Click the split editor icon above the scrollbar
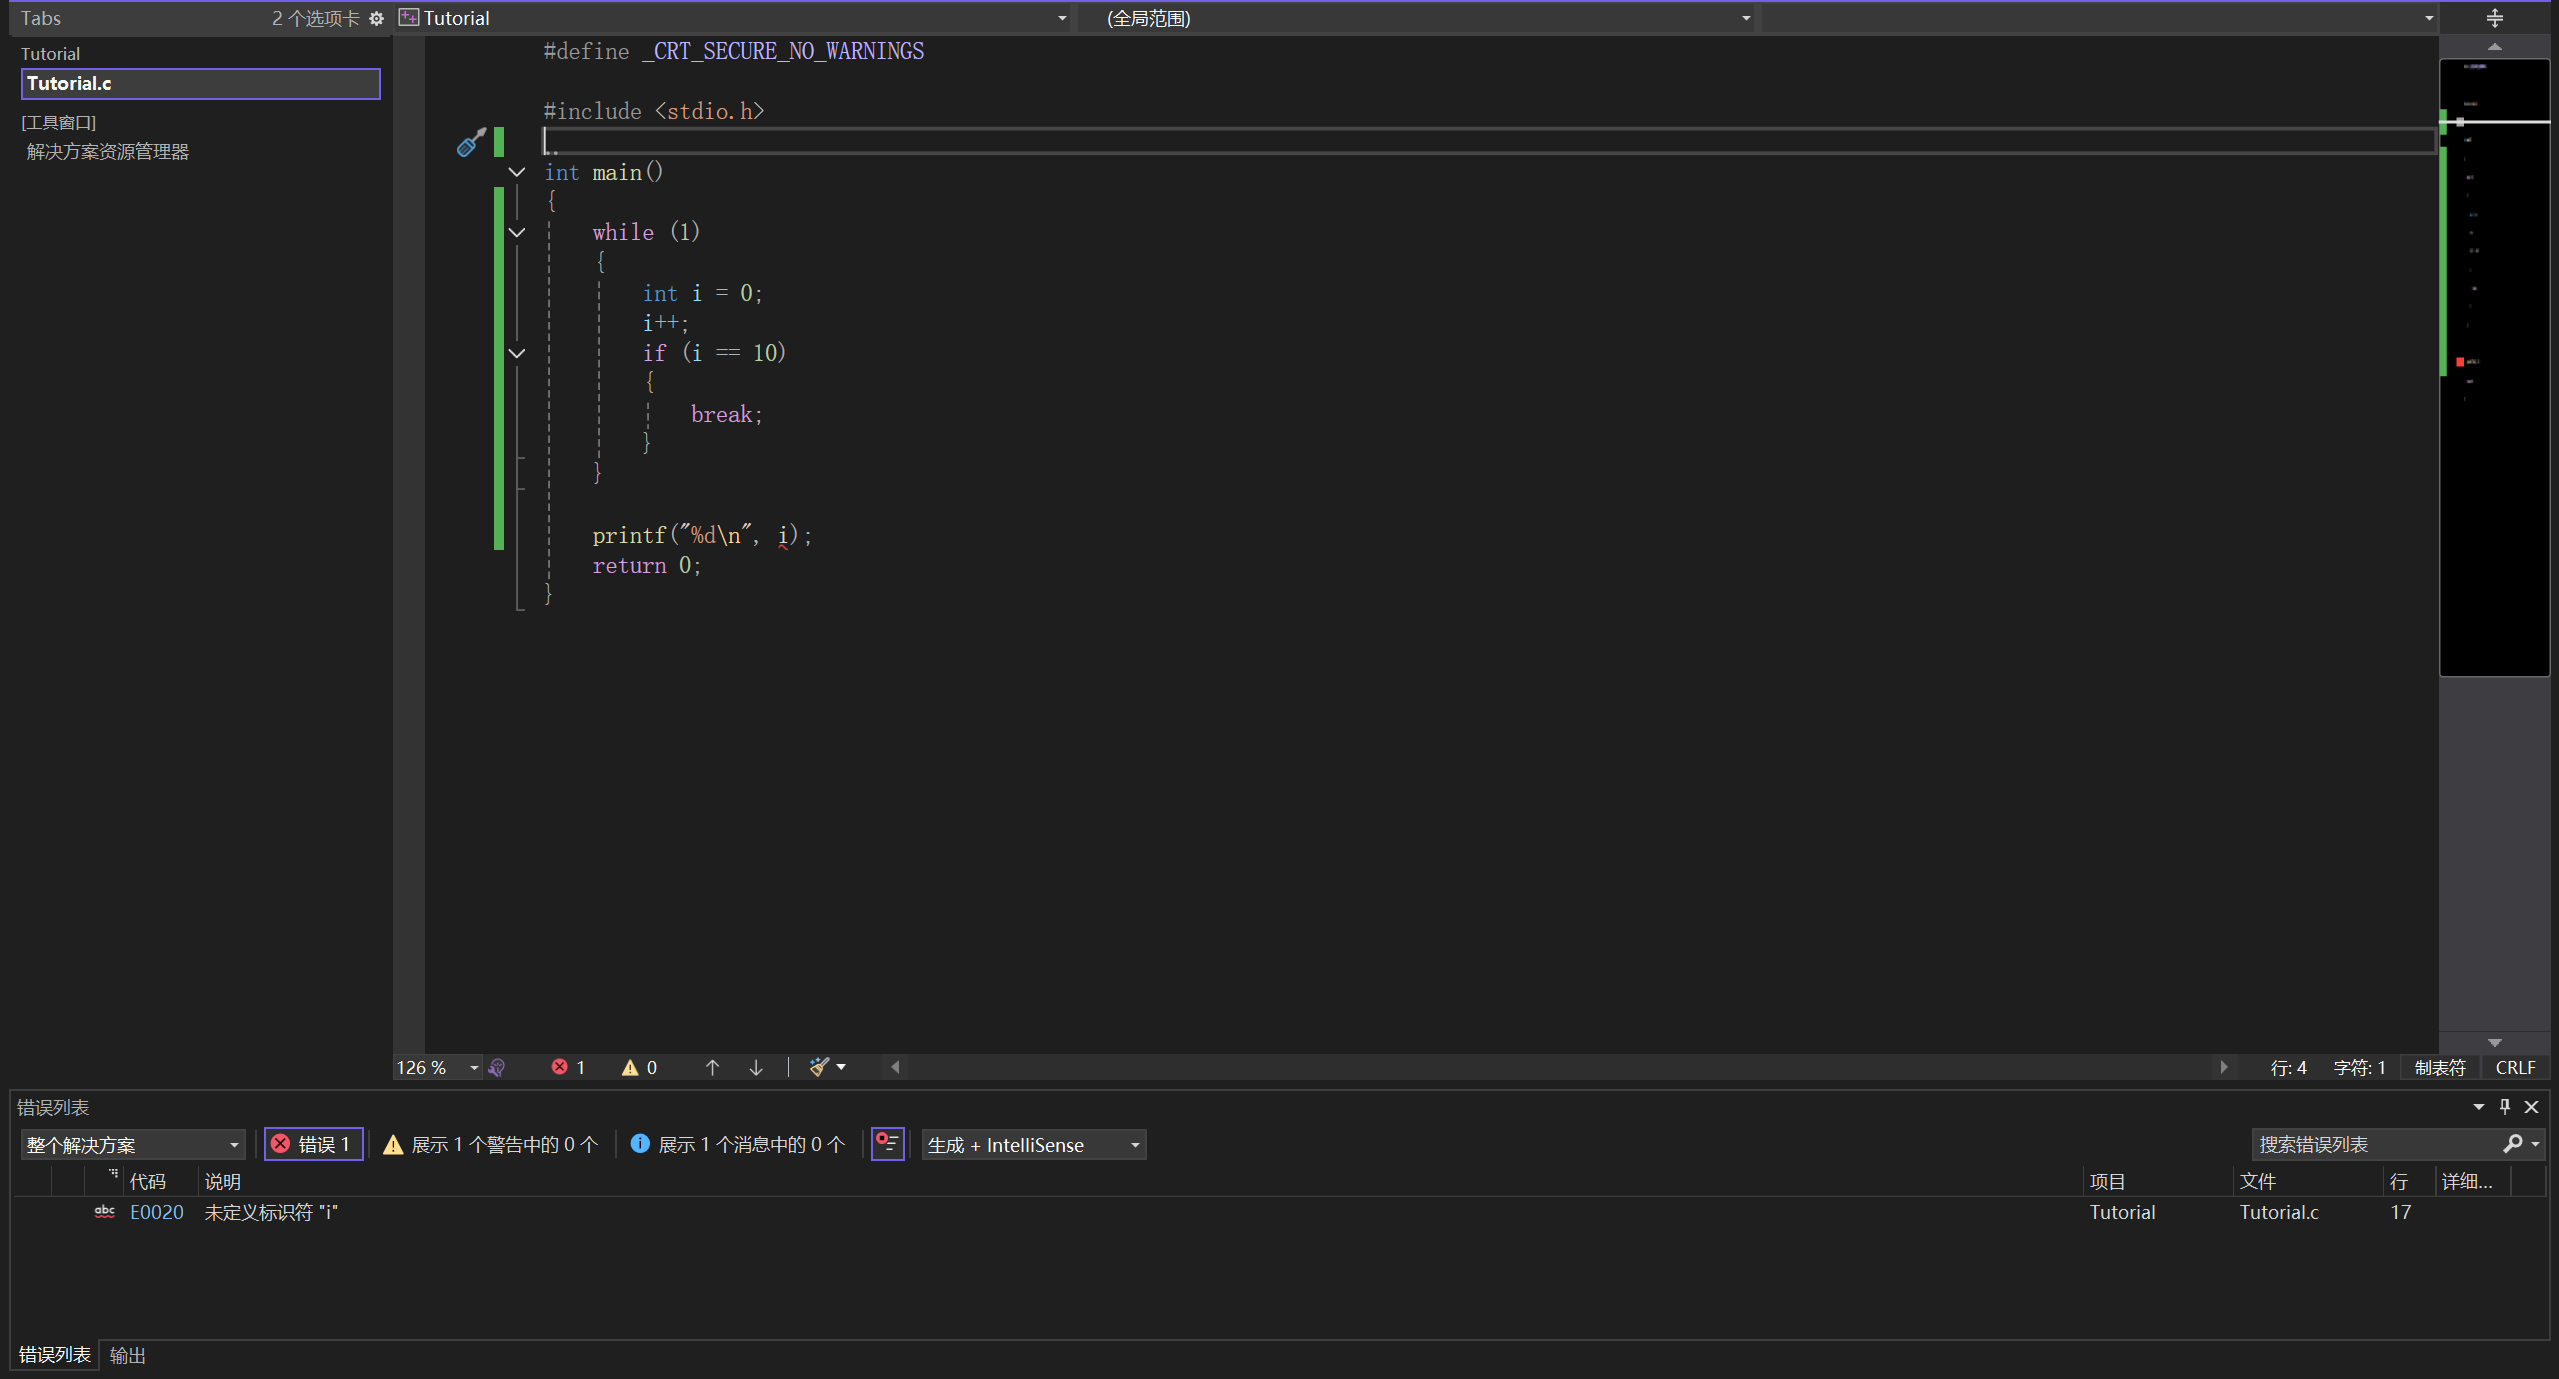The image size is (2559, 1379). pyautogui.click(x=2495, y=18)
